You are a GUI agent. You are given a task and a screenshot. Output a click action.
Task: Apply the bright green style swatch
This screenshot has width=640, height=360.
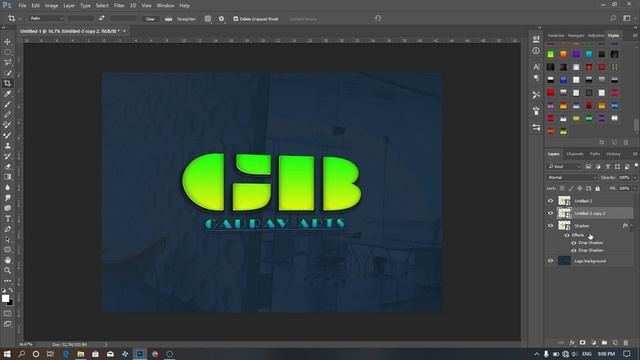(x=551, y=54)
